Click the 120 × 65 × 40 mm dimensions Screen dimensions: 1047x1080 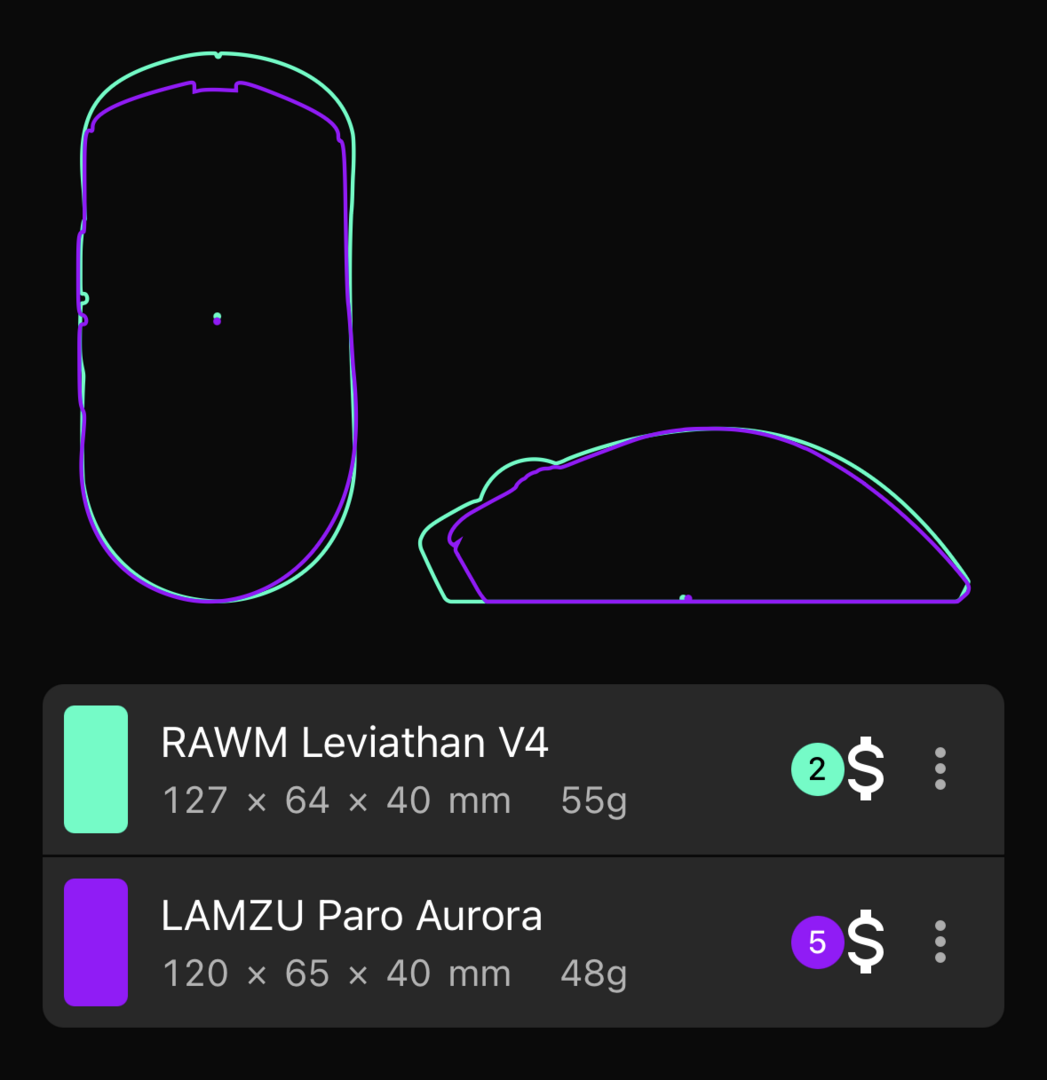point(336,973)
